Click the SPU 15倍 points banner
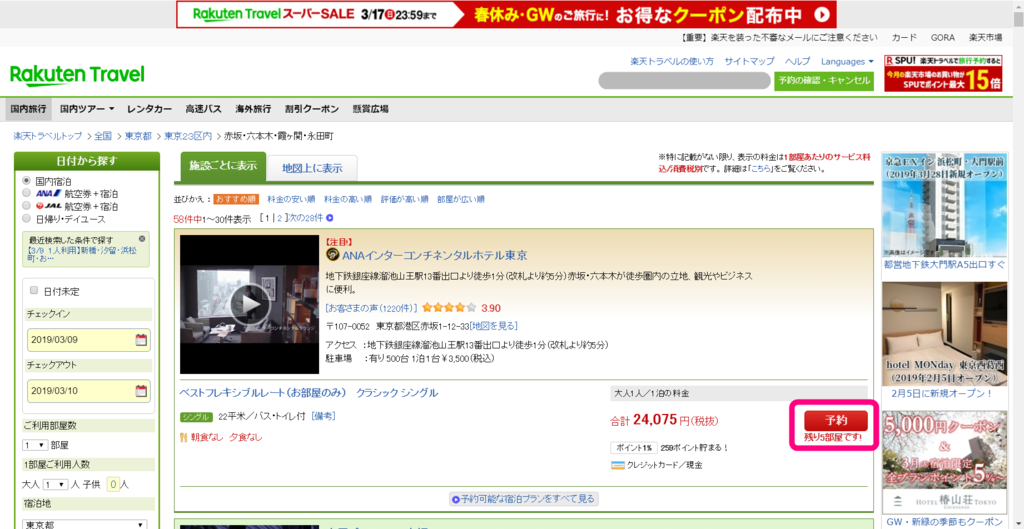The image size is (1024, 529). [x=943, y=73]
